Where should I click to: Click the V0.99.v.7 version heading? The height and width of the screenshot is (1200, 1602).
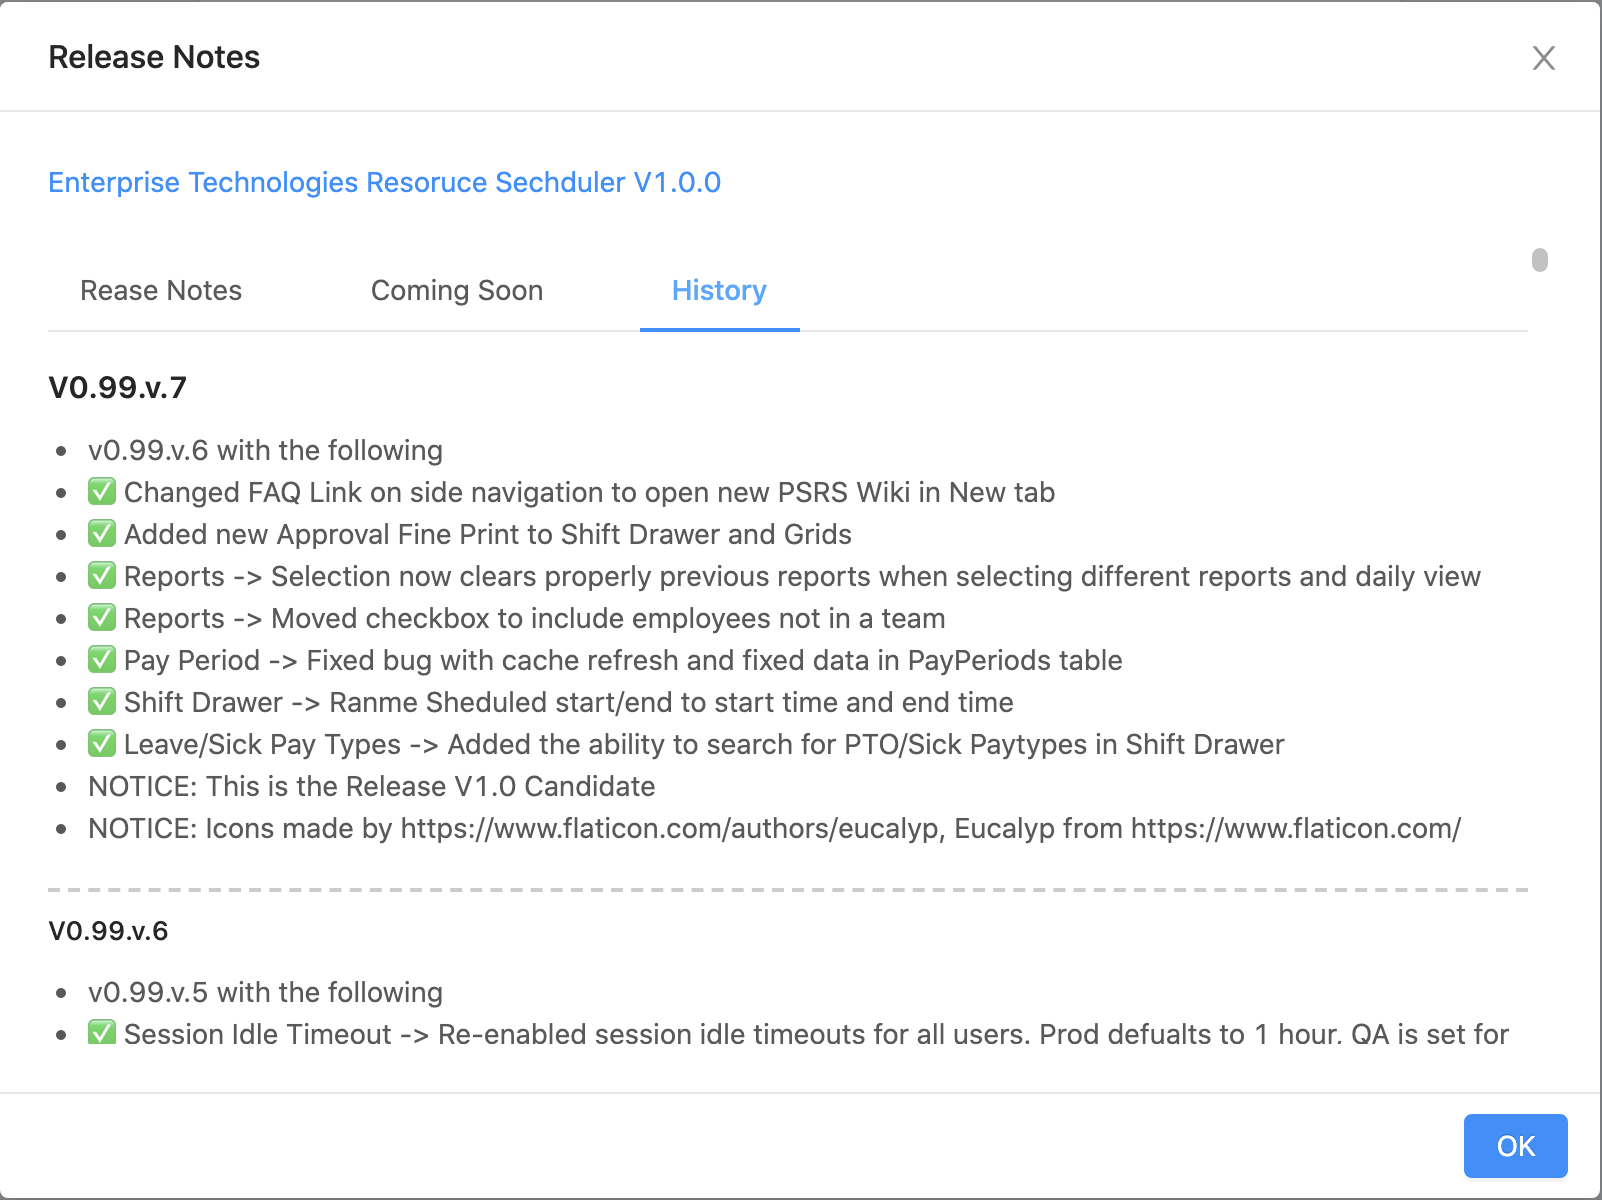(117, 388)
